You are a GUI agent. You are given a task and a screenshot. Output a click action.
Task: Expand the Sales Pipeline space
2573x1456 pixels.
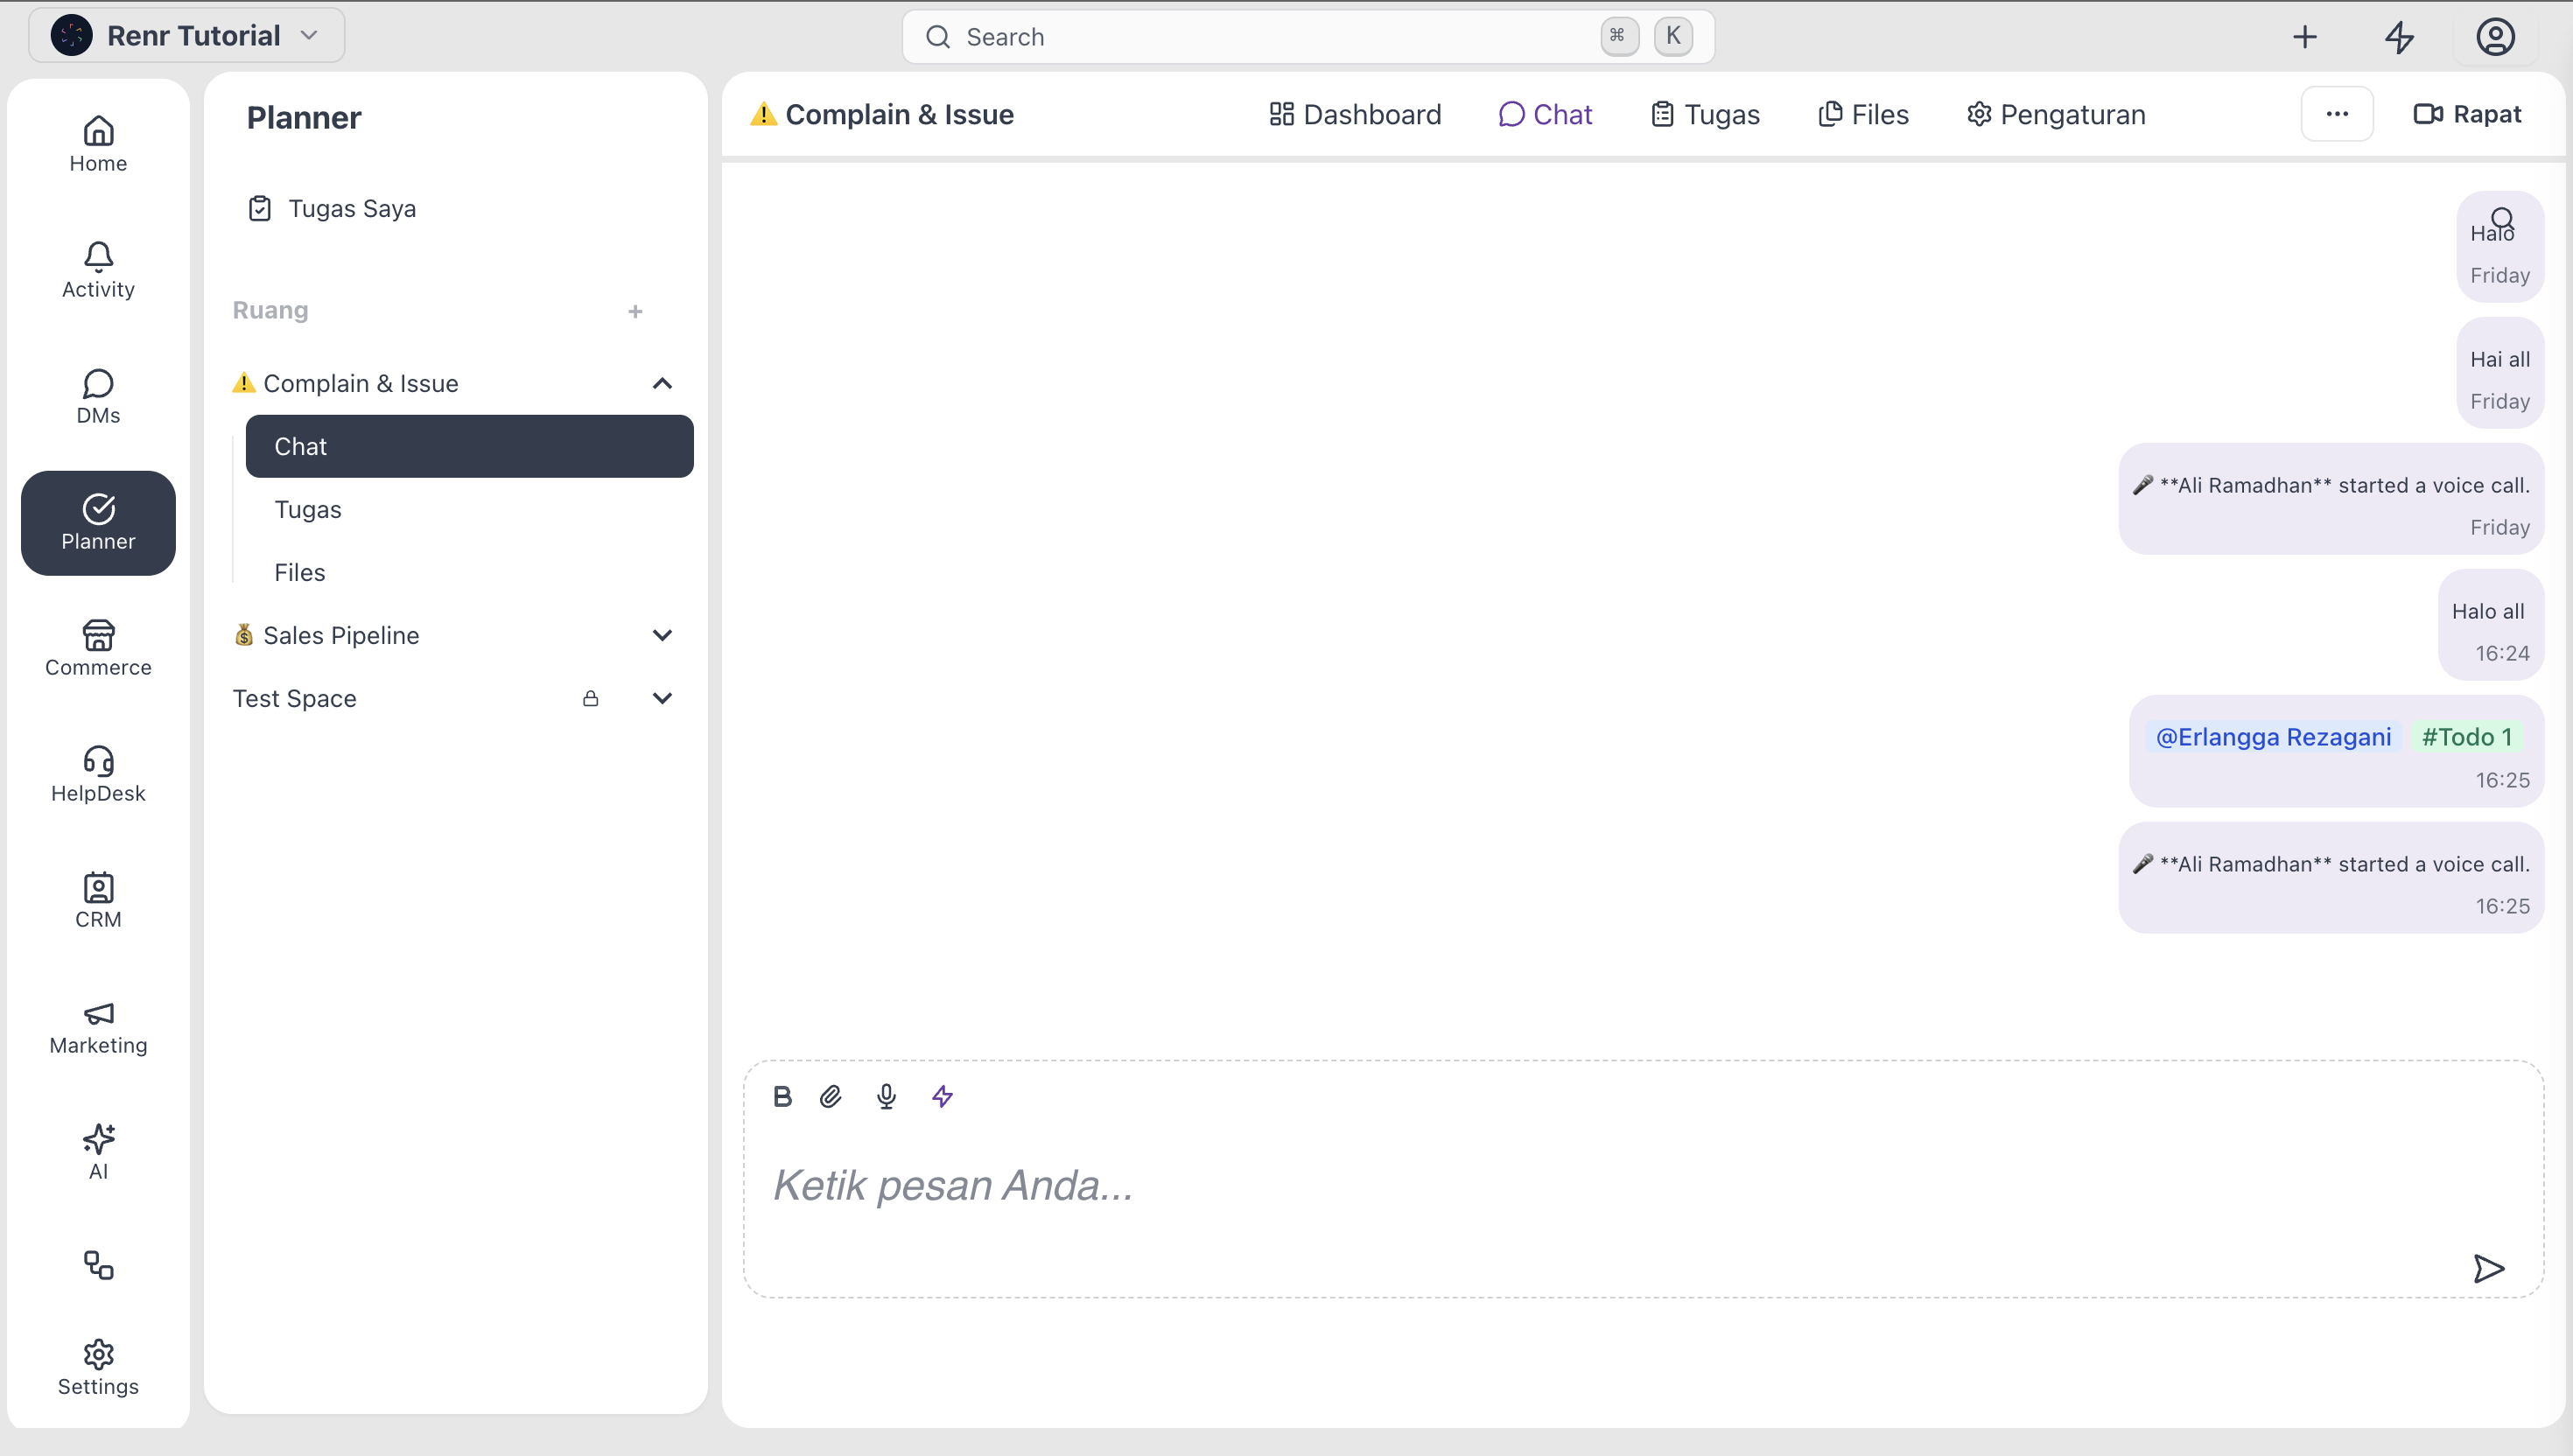pos(662,636)
